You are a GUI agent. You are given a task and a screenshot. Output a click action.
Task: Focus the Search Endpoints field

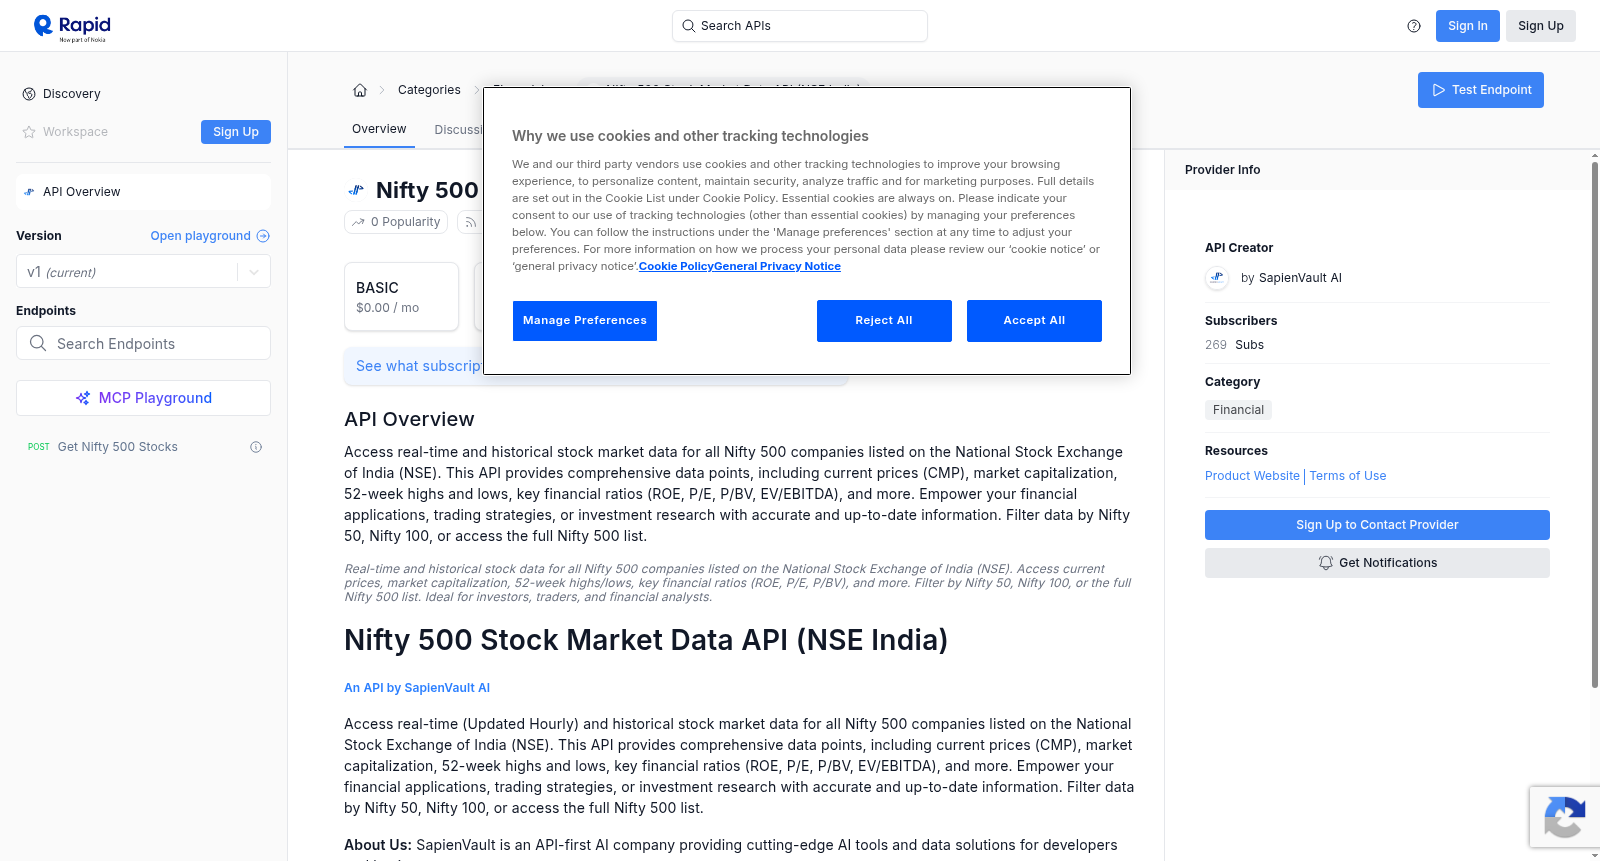point(143,343)
